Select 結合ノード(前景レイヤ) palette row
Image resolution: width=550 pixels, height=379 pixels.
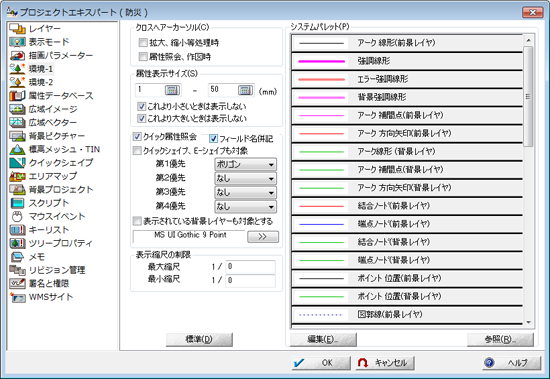click(407, 206)
